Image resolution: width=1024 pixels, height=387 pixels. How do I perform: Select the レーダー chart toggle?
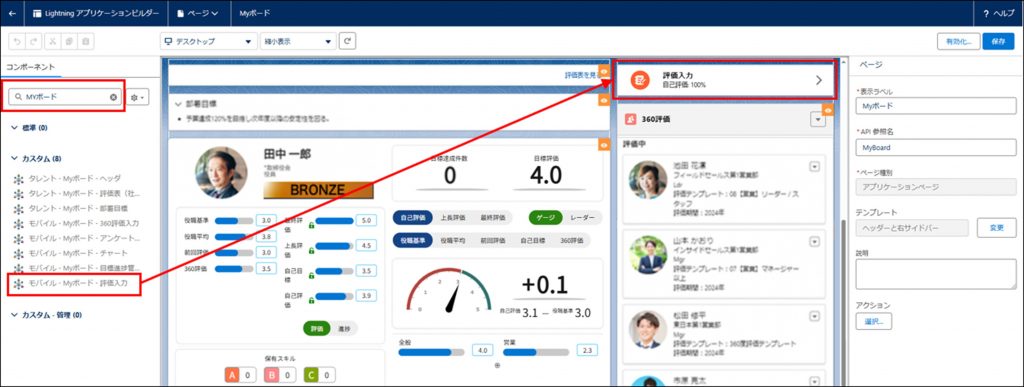point(583,217)
